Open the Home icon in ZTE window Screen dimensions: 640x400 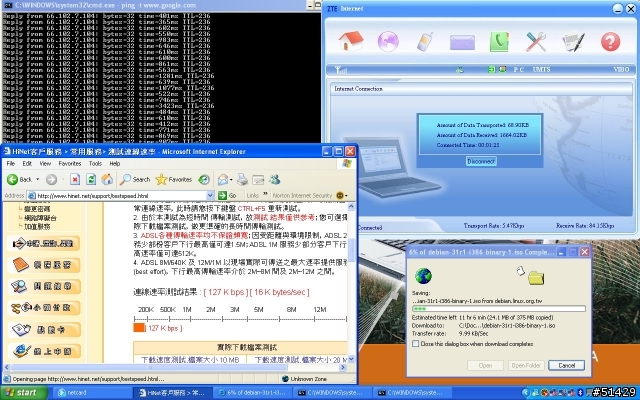pos(351,41)
